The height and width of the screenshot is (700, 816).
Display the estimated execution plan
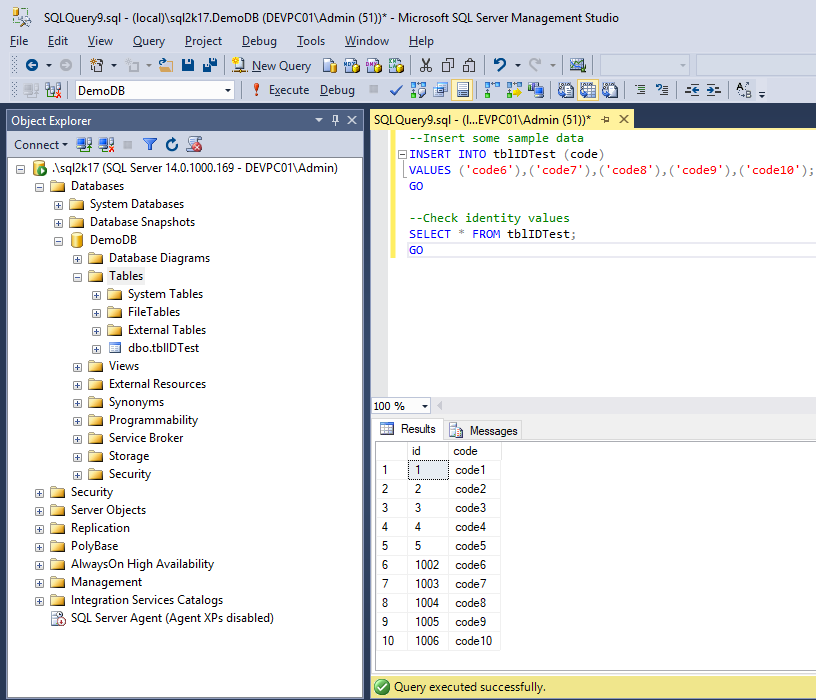[418, 91]
